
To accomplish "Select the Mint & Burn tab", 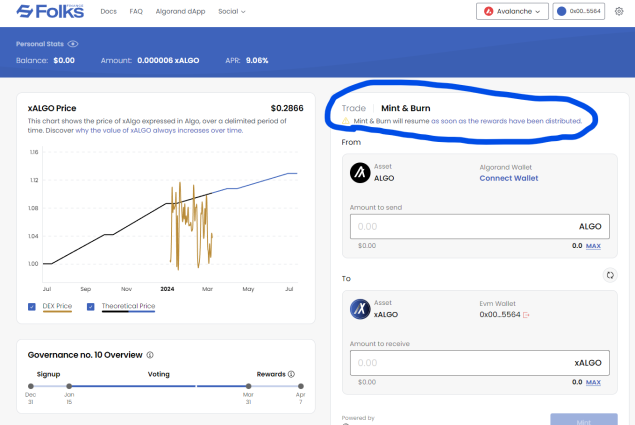I will pos(406,108).
